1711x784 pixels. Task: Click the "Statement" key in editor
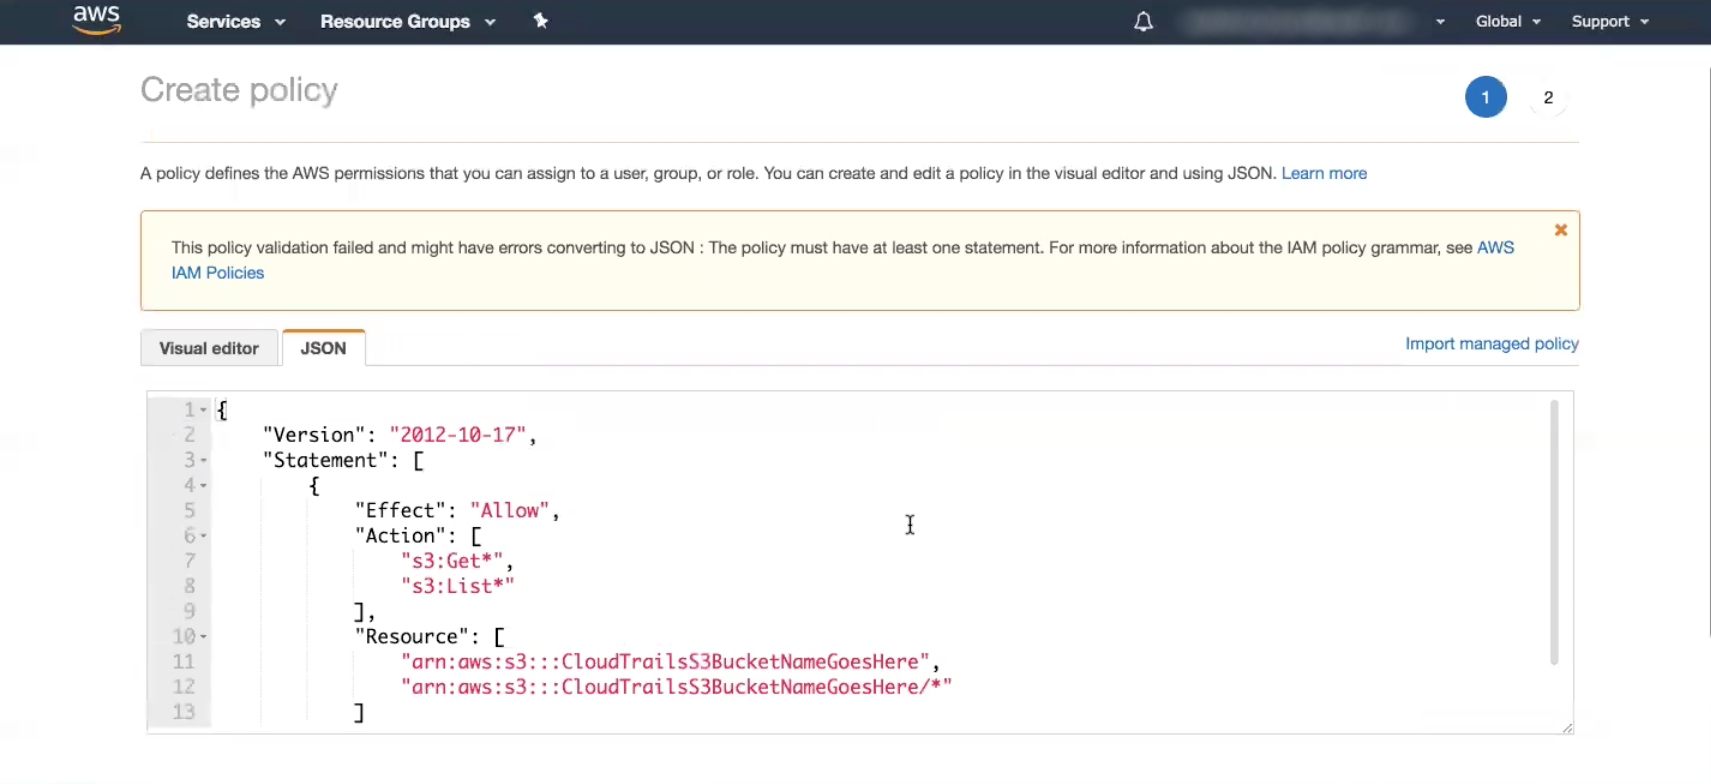tap(325, 460)
